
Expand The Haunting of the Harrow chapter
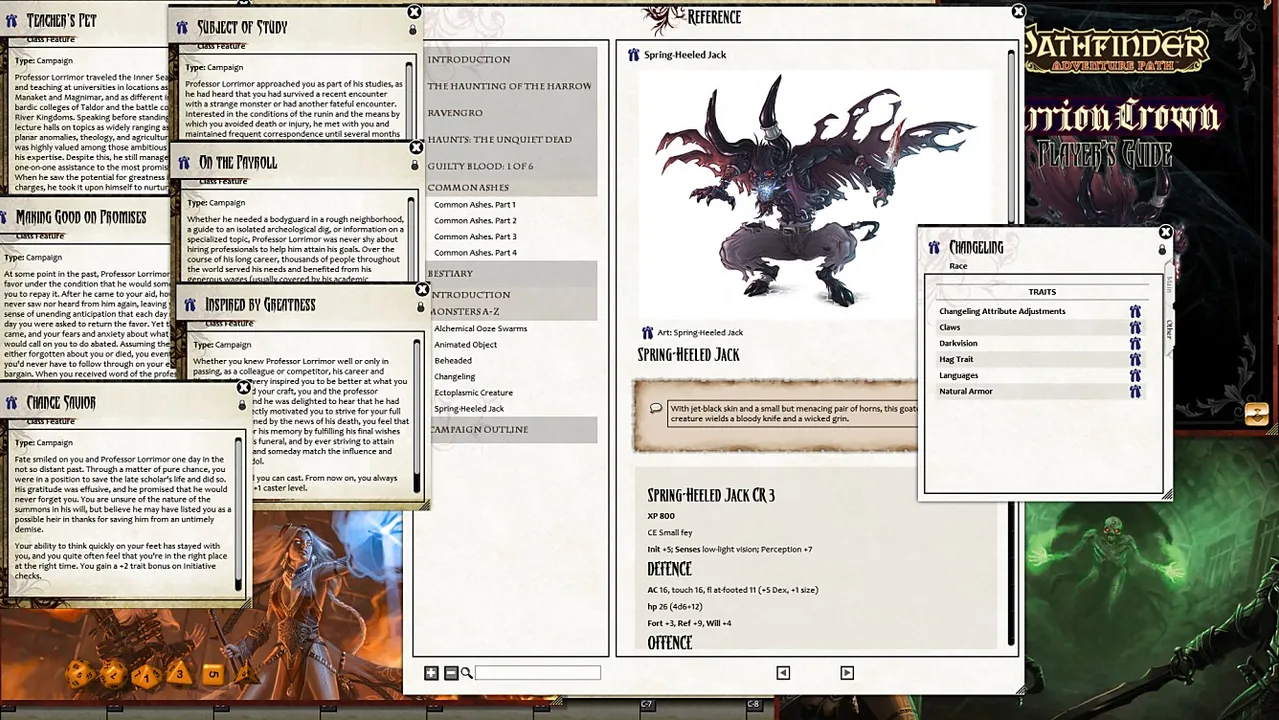pos(511,86)
